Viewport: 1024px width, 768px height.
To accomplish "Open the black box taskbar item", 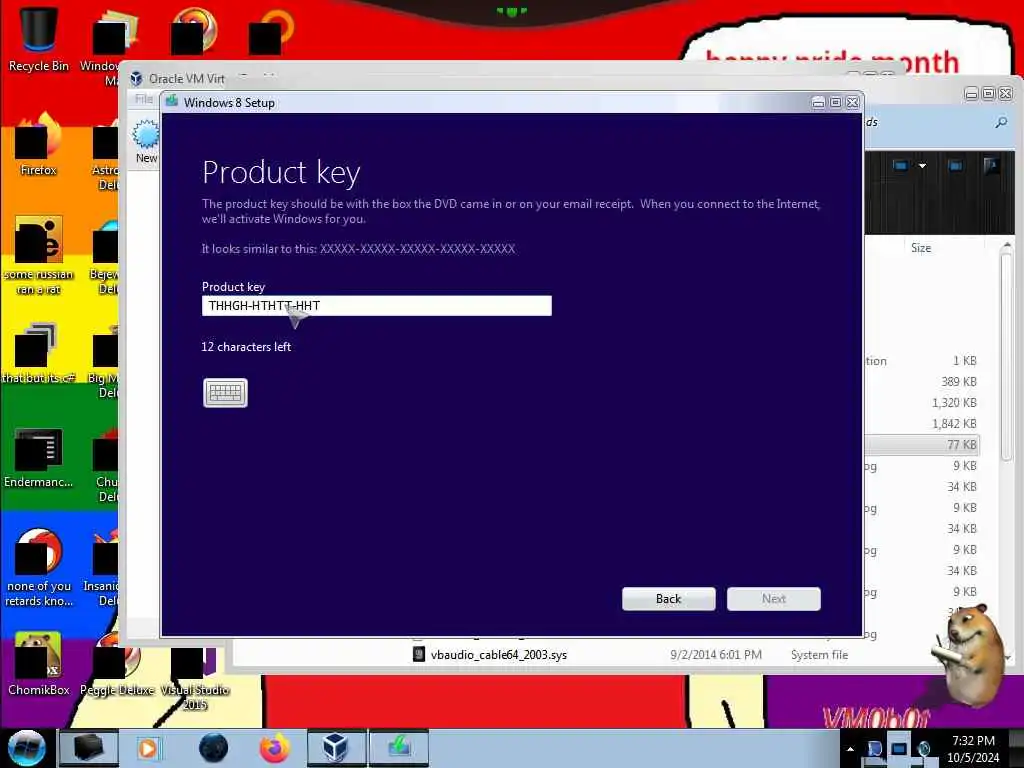I will tap(88, 748).
